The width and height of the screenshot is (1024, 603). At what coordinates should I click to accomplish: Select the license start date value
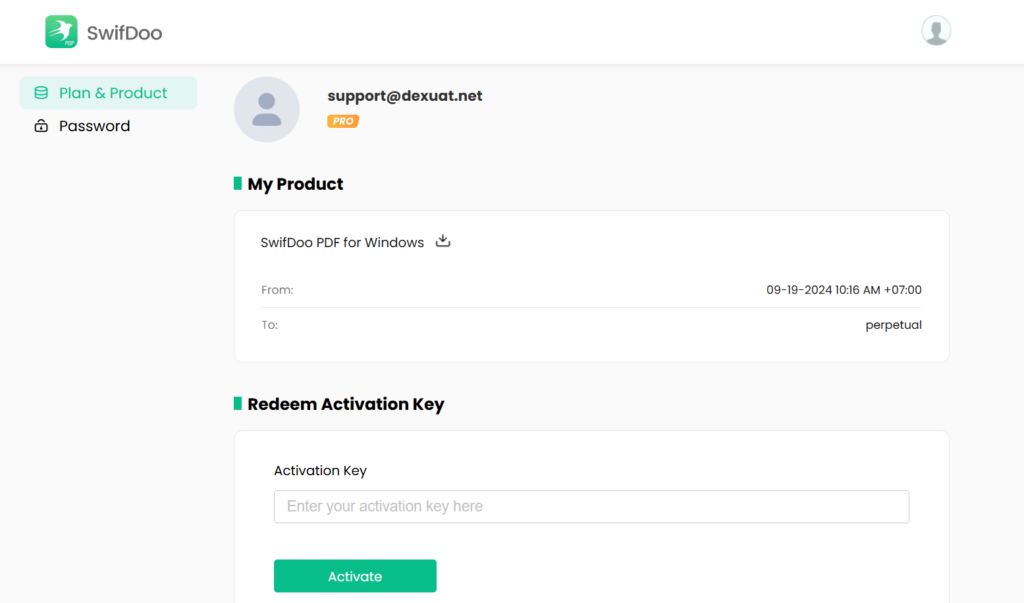(x=843, y=290)
